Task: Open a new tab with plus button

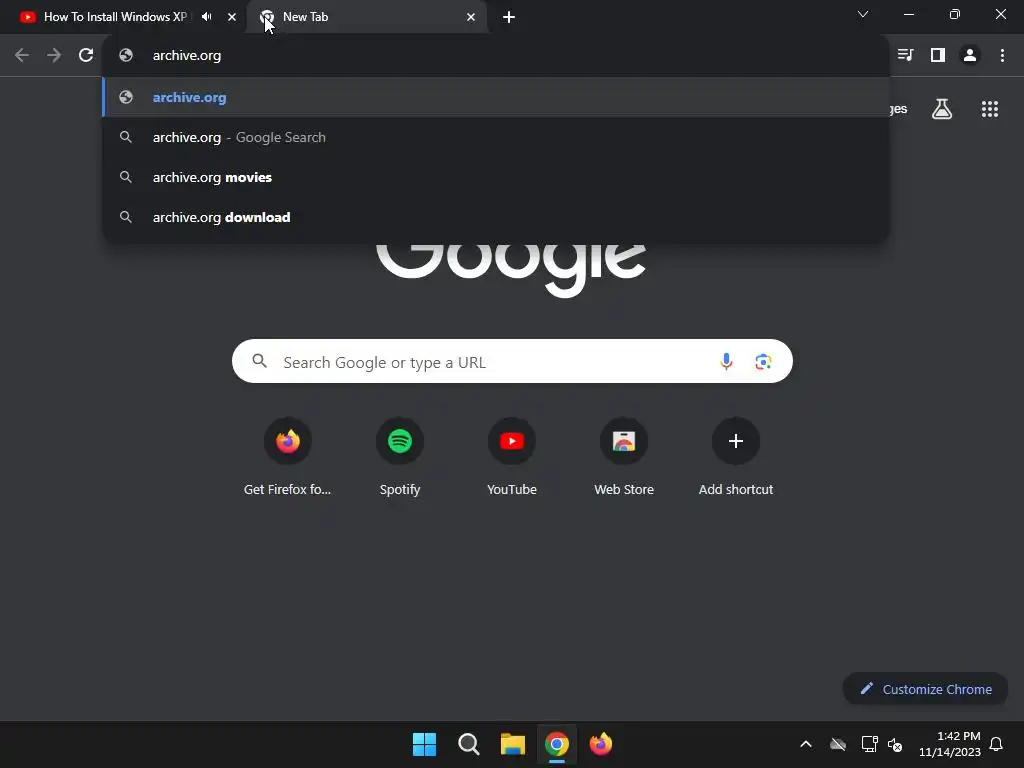Action: pyautogui.click(x=509, y=17)
